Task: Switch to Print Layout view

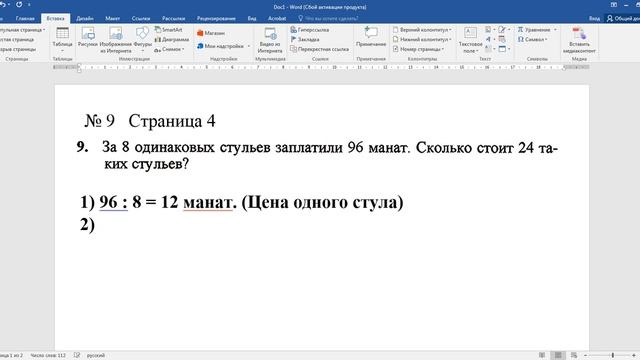Action: tap(558, 356)
